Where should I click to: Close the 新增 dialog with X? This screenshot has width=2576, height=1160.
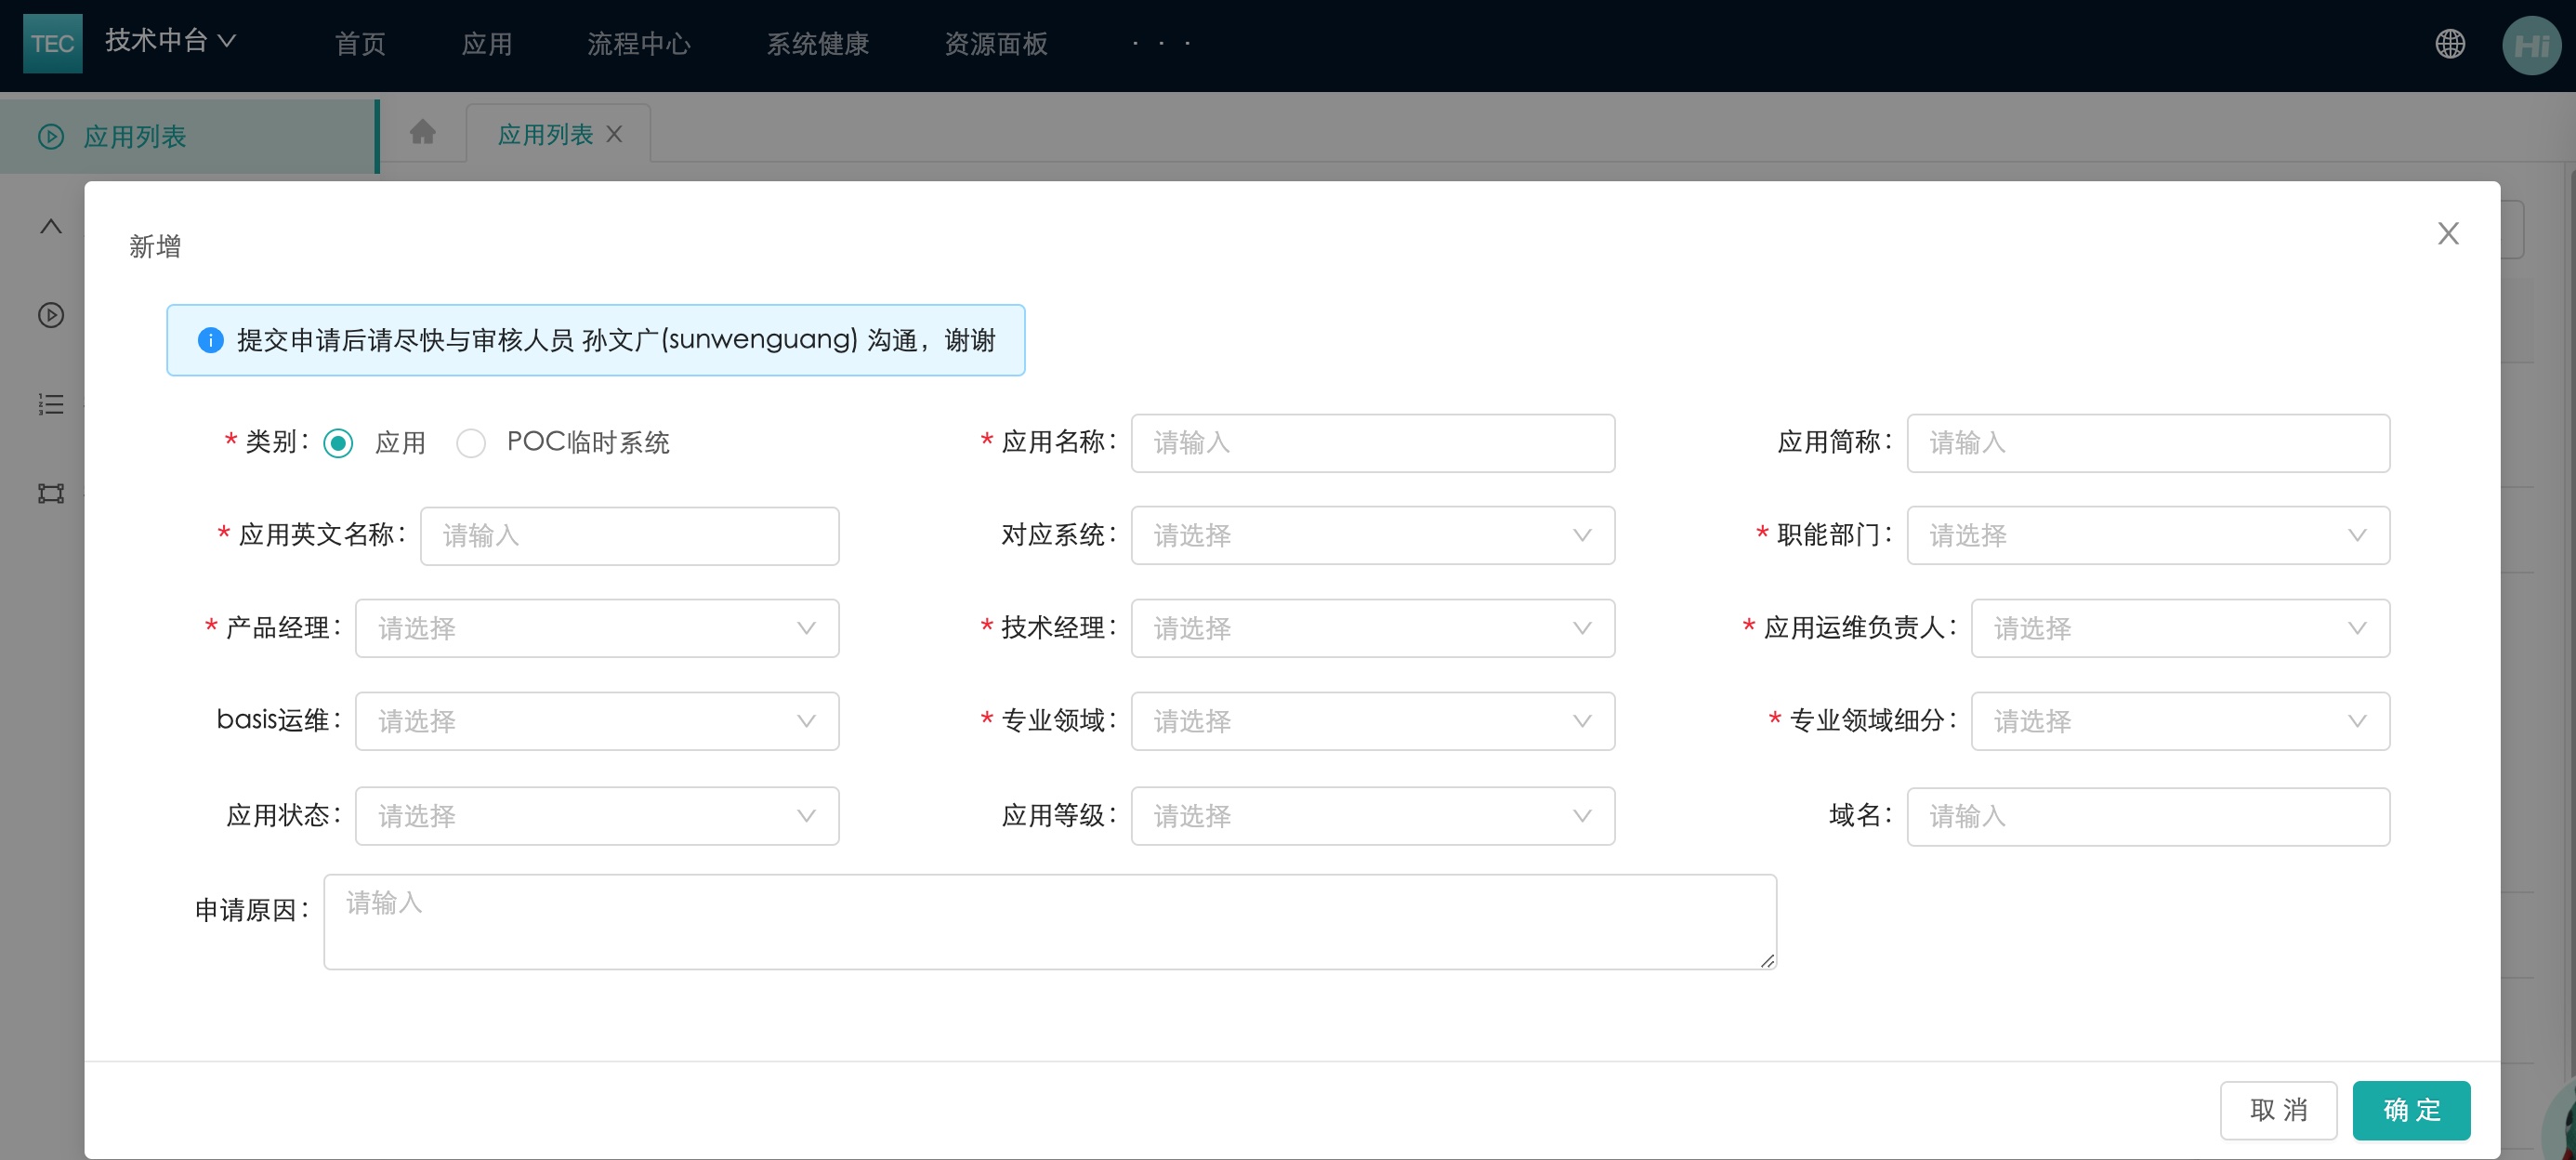click(2447, 233)
